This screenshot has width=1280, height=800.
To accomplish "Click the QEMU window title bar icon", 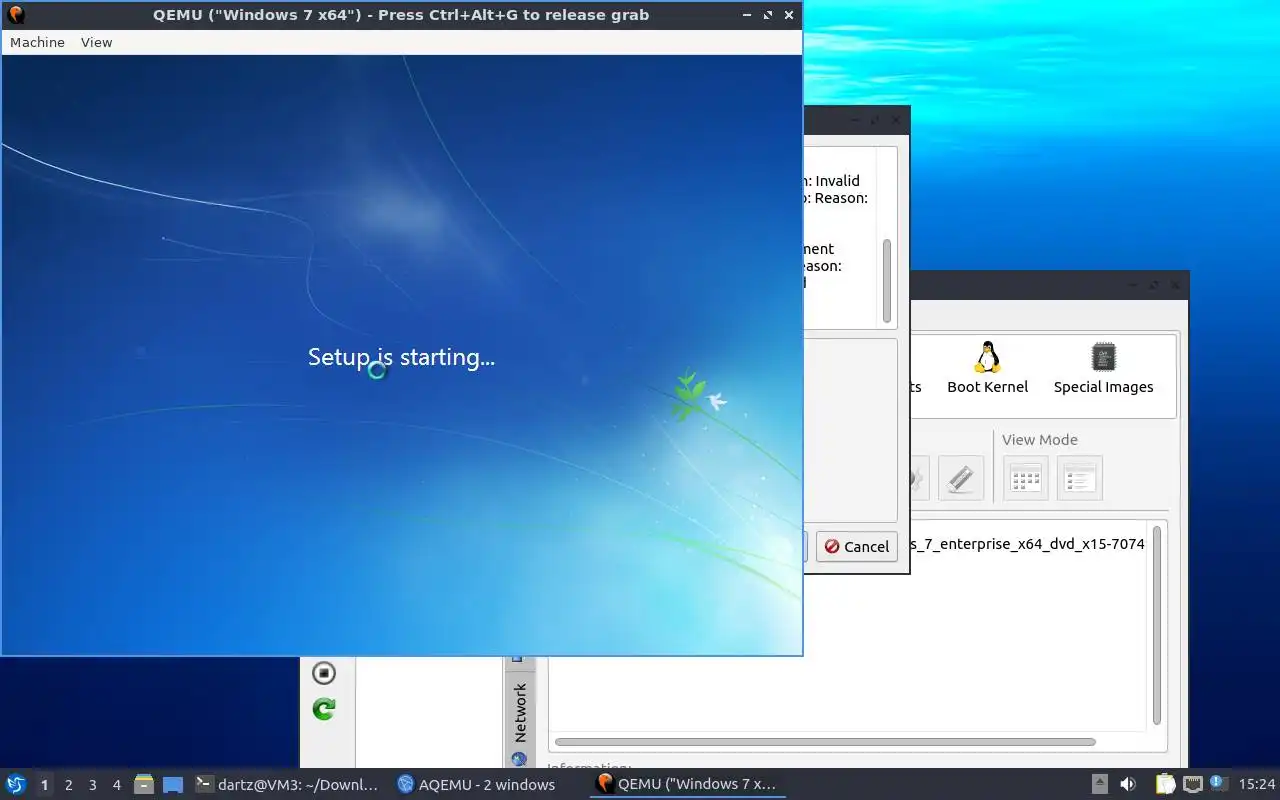I will [x=16, y=15].
